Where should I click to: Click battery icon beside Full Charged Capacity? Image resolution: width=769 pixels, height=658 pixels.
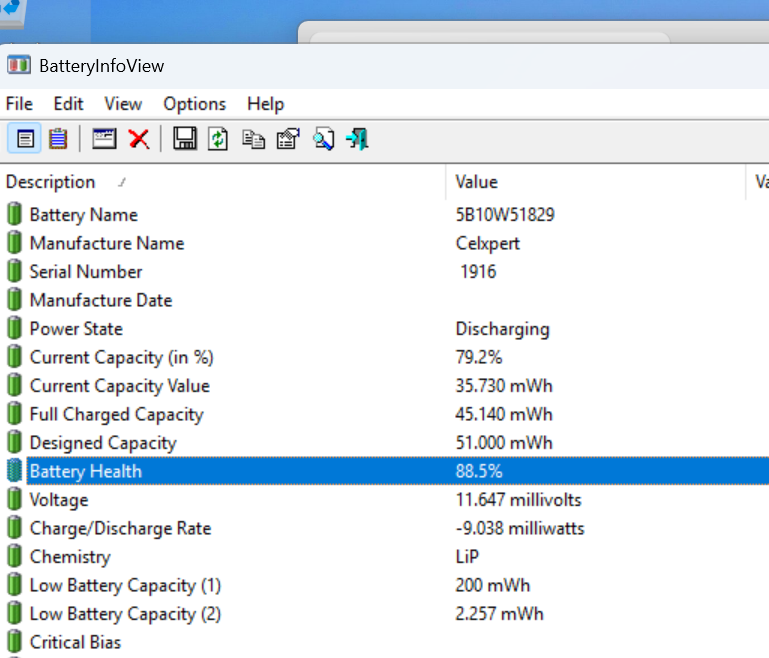[15, 413]
